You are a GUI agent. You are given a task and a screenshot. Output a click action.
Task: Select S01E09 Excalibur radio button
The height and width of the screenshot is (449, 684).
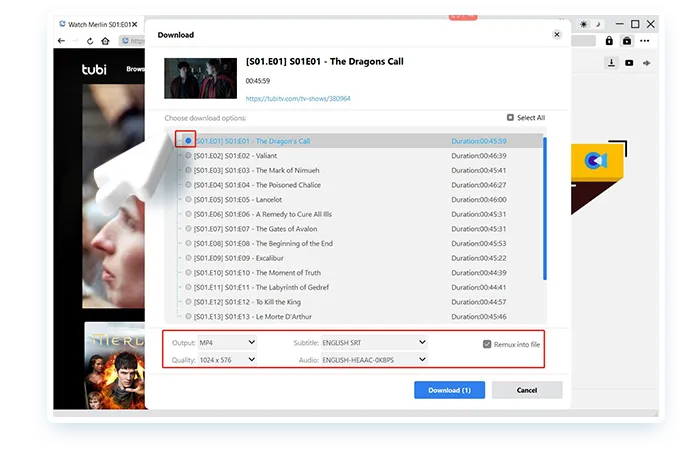(x=188, y=258)
